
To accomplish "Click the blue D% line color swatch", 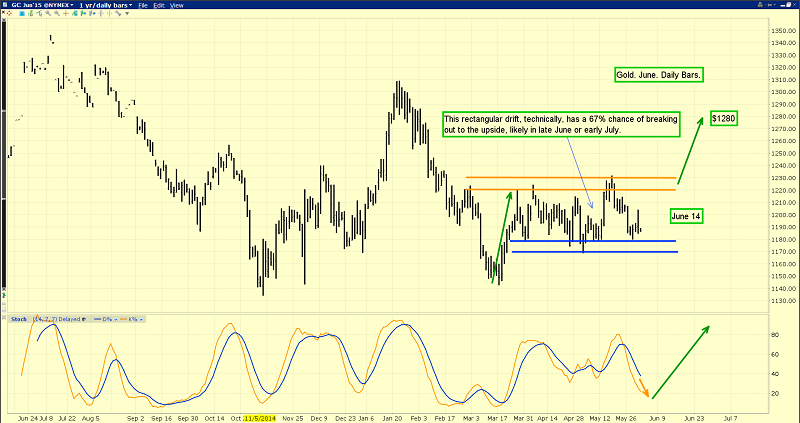I will point(97,319).
